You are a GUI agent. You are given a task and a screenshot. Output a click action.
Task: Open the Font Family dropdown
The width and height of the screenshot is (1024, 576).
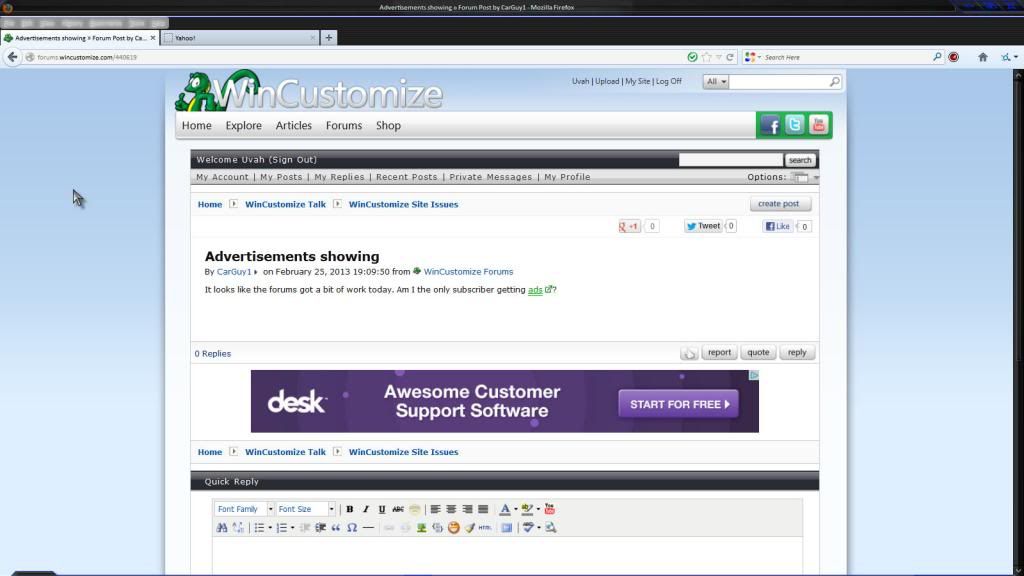(244, 509)
